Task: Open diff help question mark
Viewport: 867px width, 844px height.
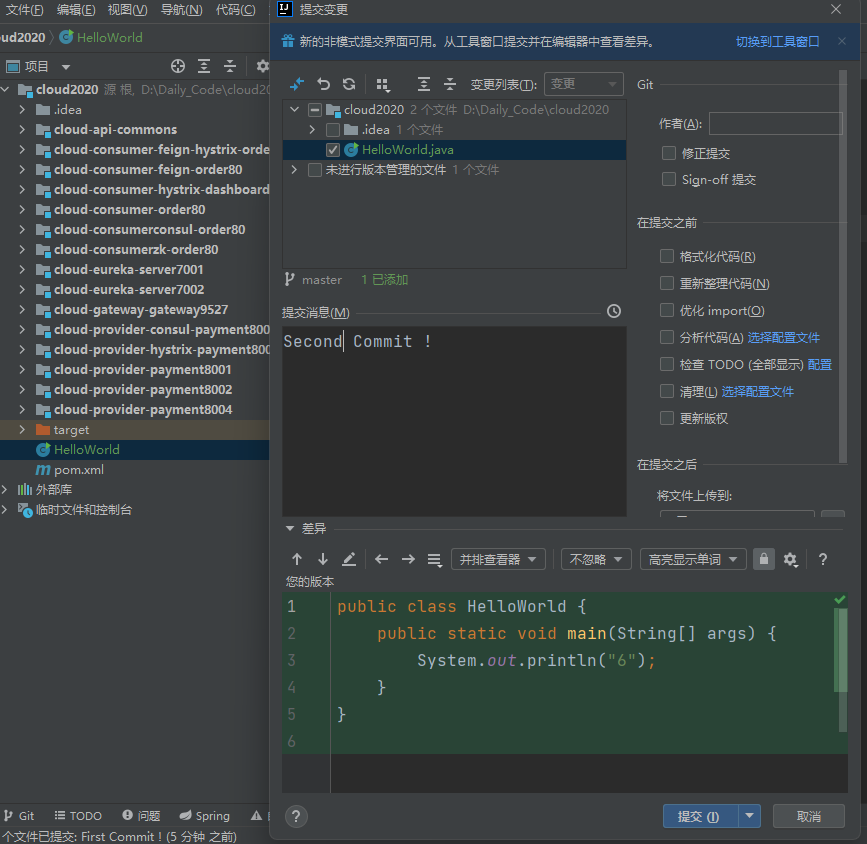Action: click(x=823, y=559)
